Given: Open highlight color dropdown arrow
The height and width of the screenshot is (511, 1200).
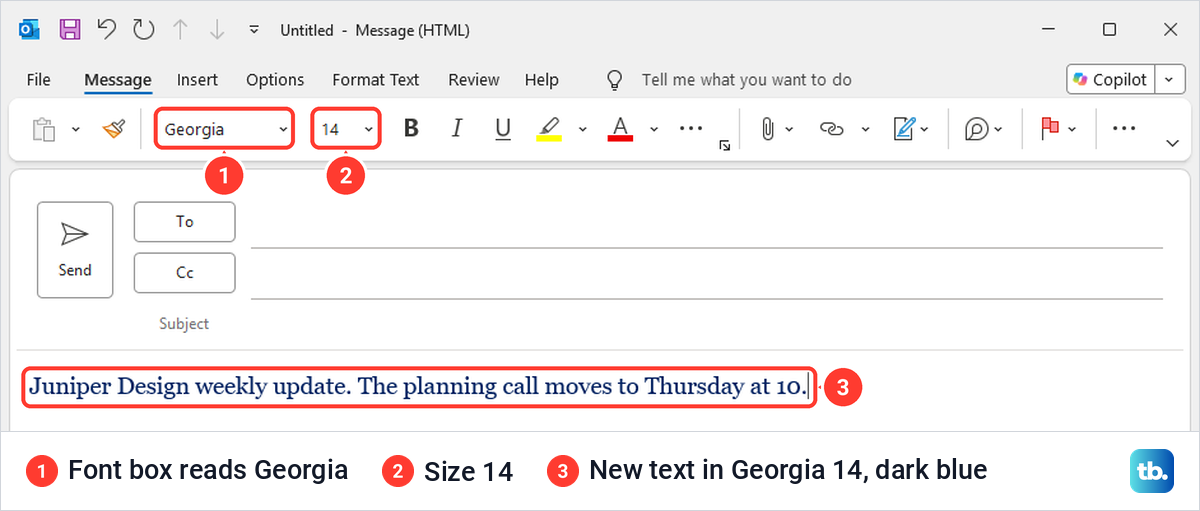Looking at the screenshot, I should tap(583, 130).
